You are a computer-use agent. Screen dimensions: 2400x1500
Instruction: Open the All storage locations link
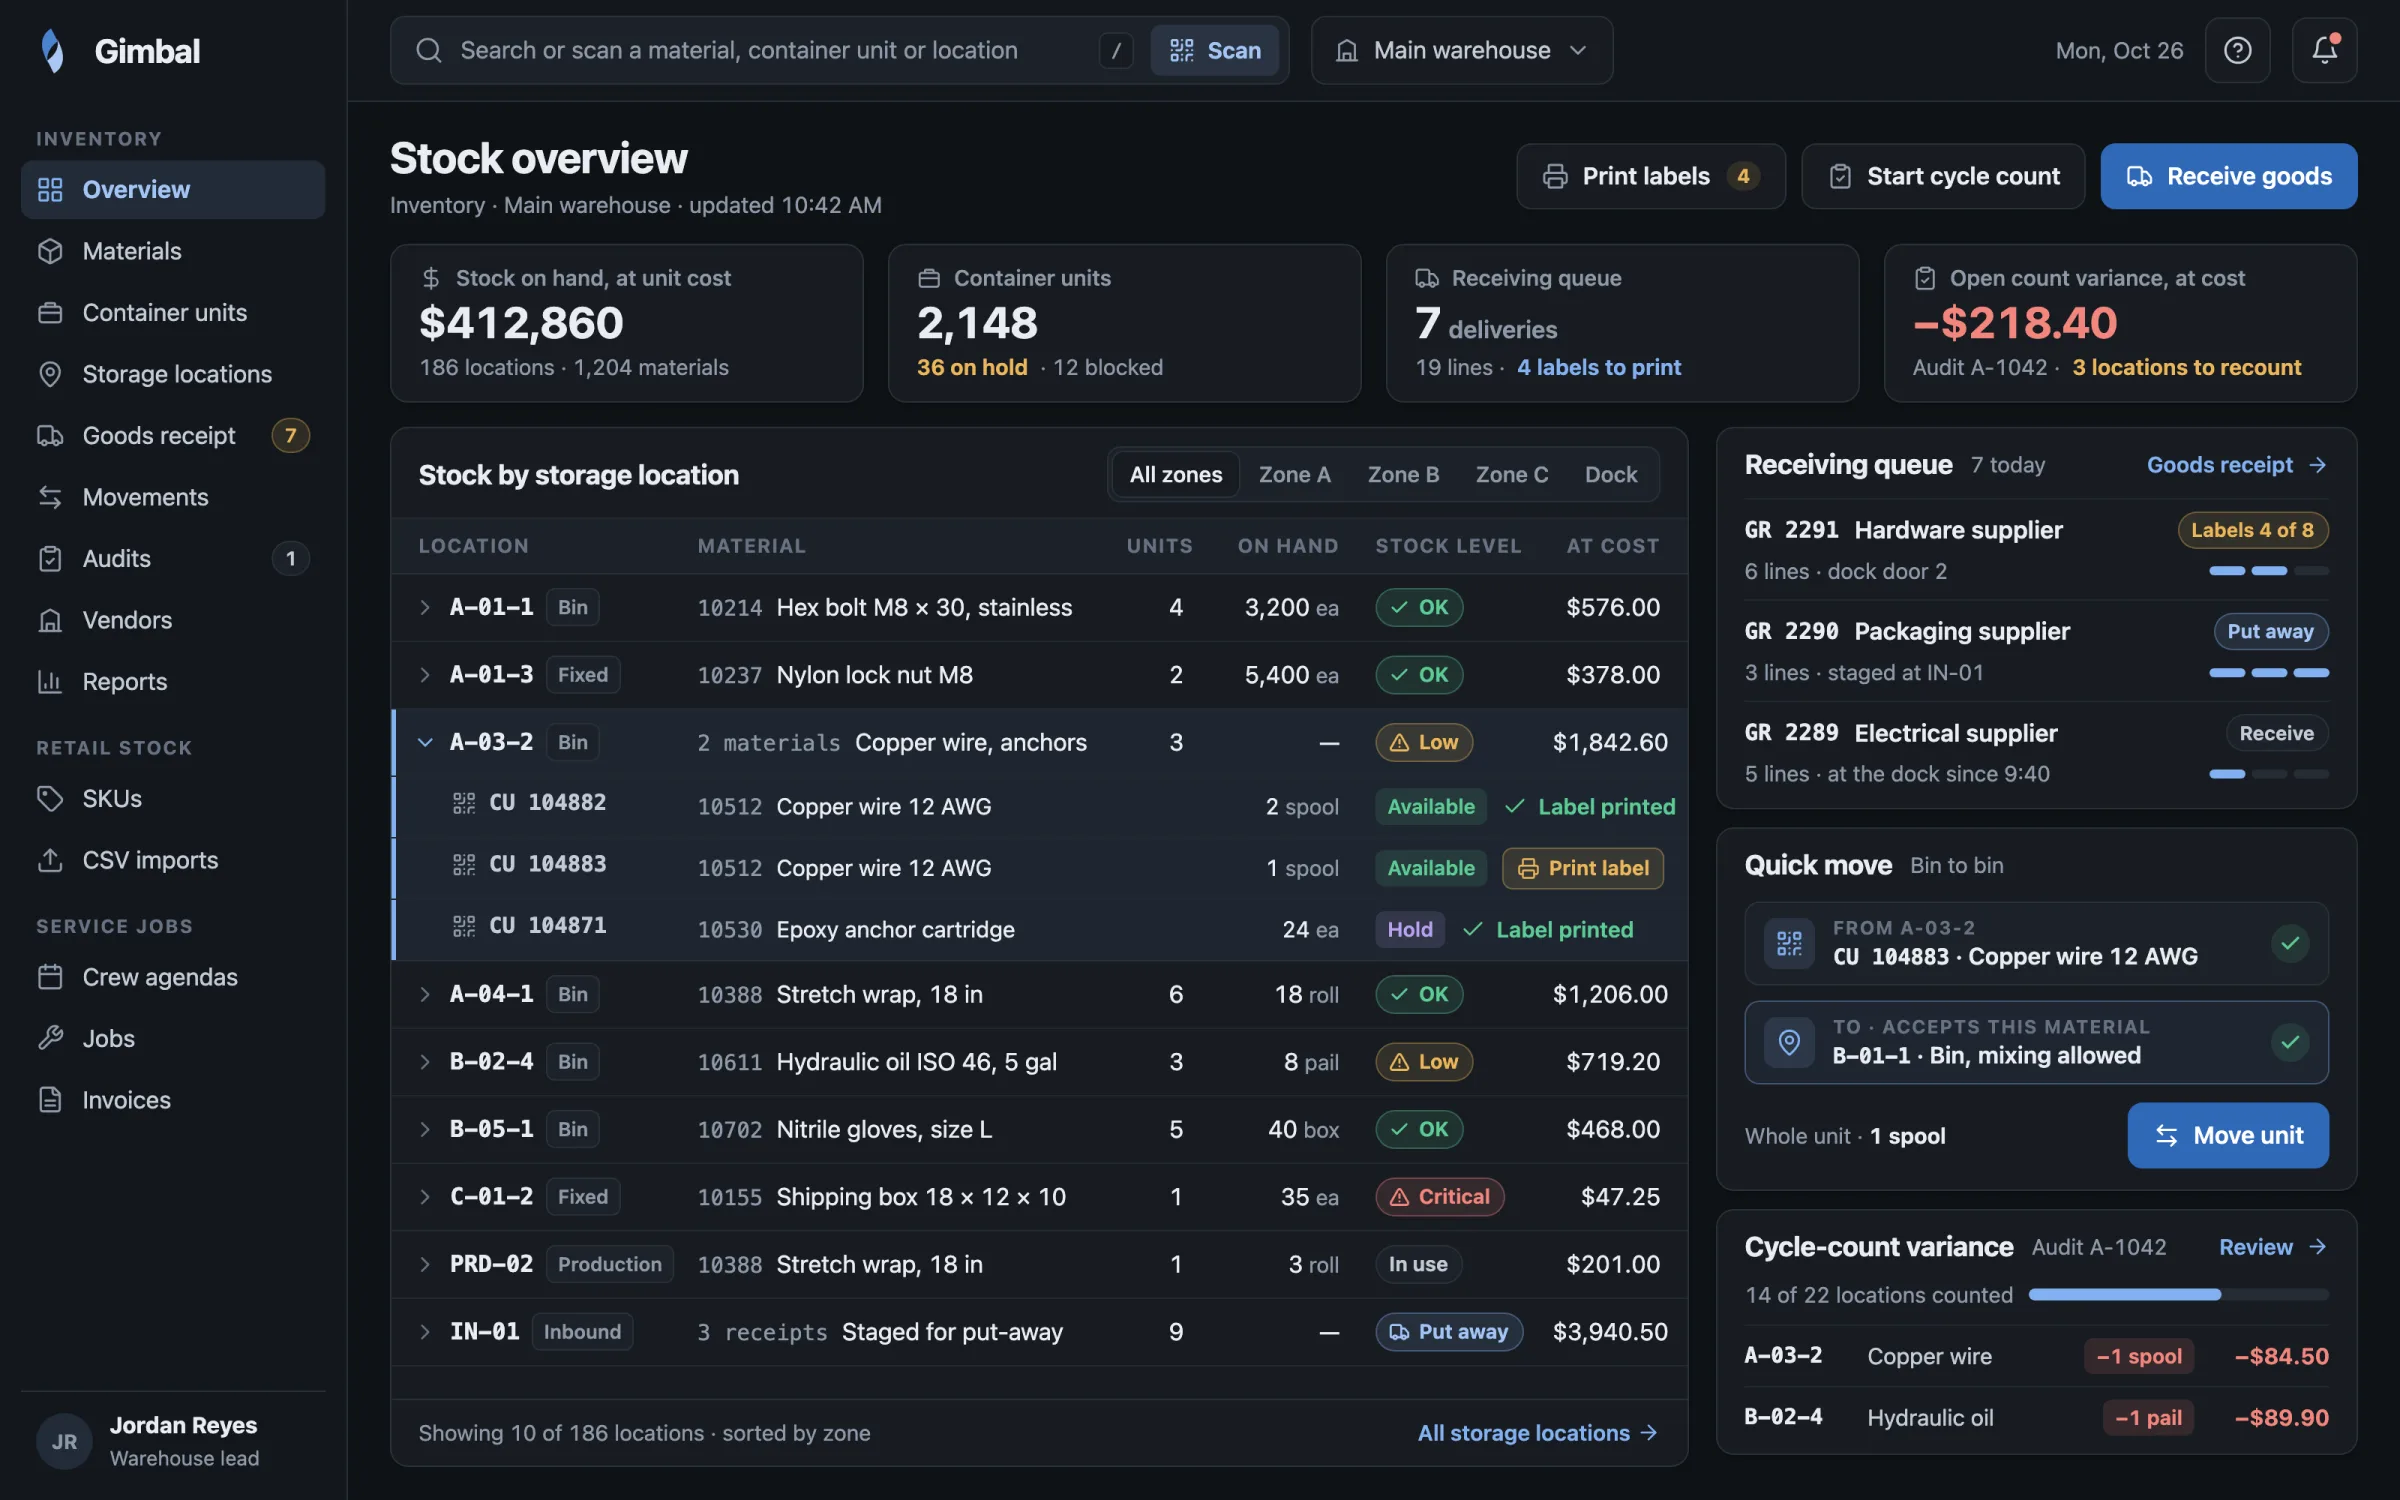[x=1537, y=1432]
